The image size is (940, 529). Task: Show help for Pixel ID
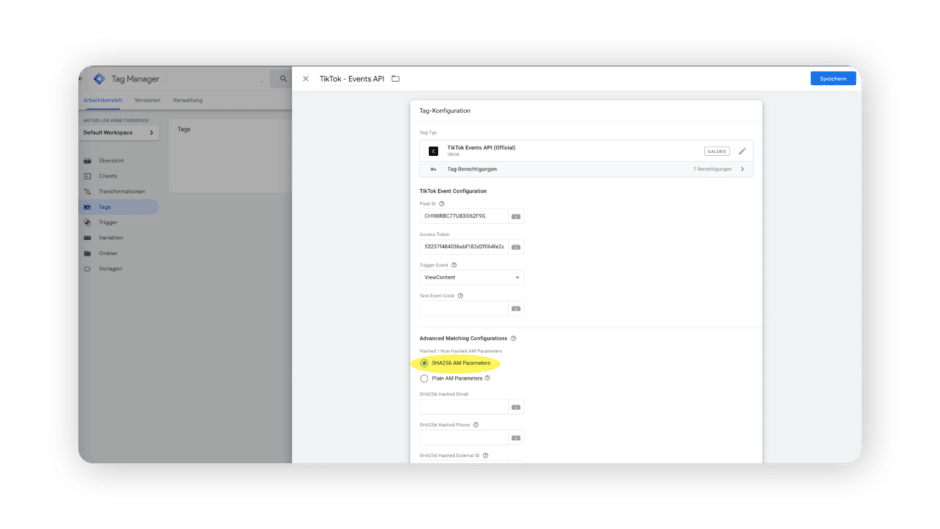point(442,204)
